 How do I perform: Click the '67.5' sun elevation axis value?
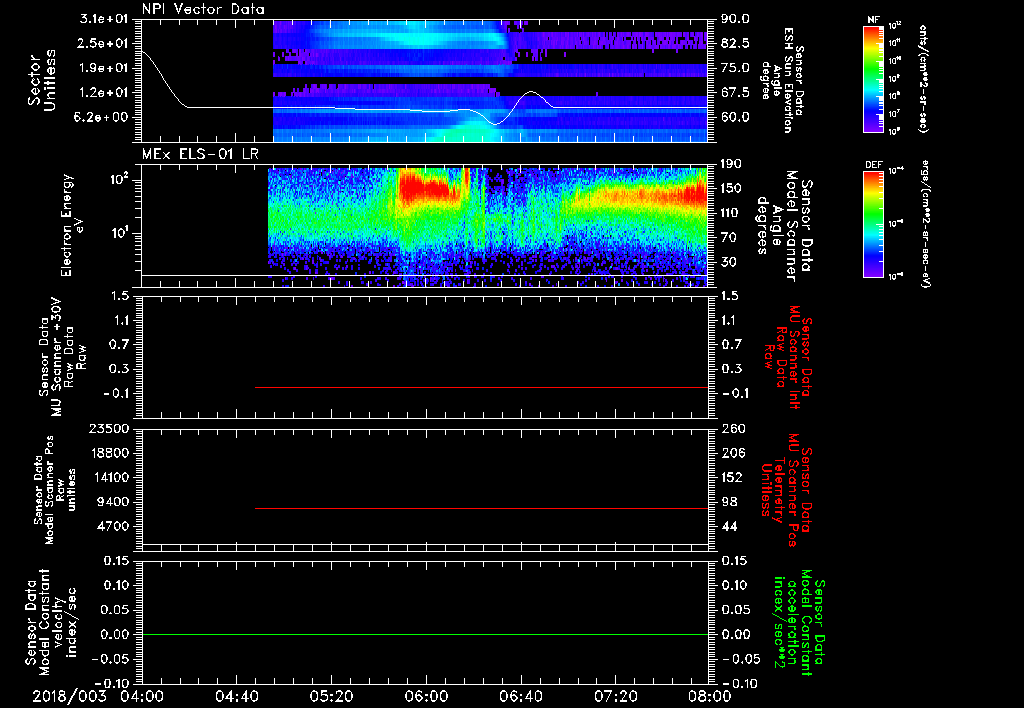(735, 93)
